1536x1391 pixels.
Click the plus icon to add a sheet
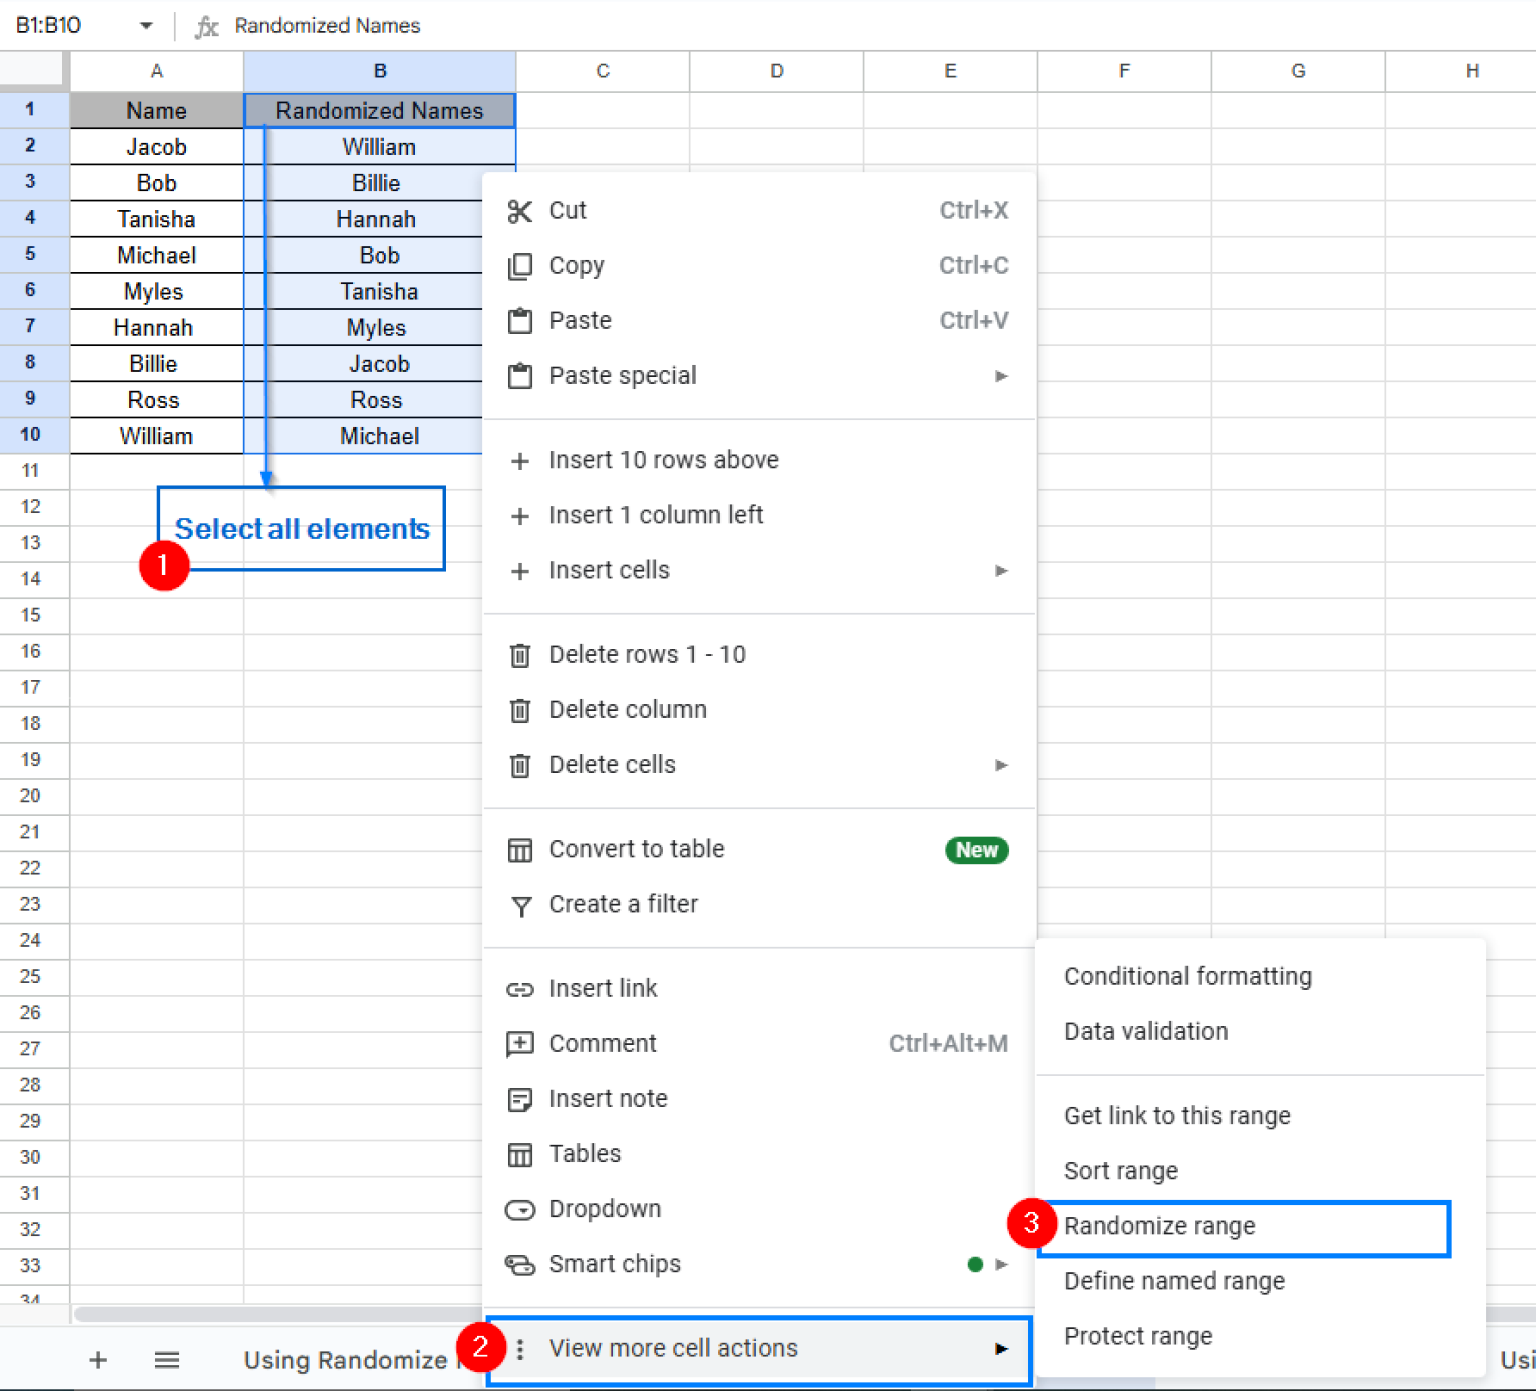point(97,1359)
